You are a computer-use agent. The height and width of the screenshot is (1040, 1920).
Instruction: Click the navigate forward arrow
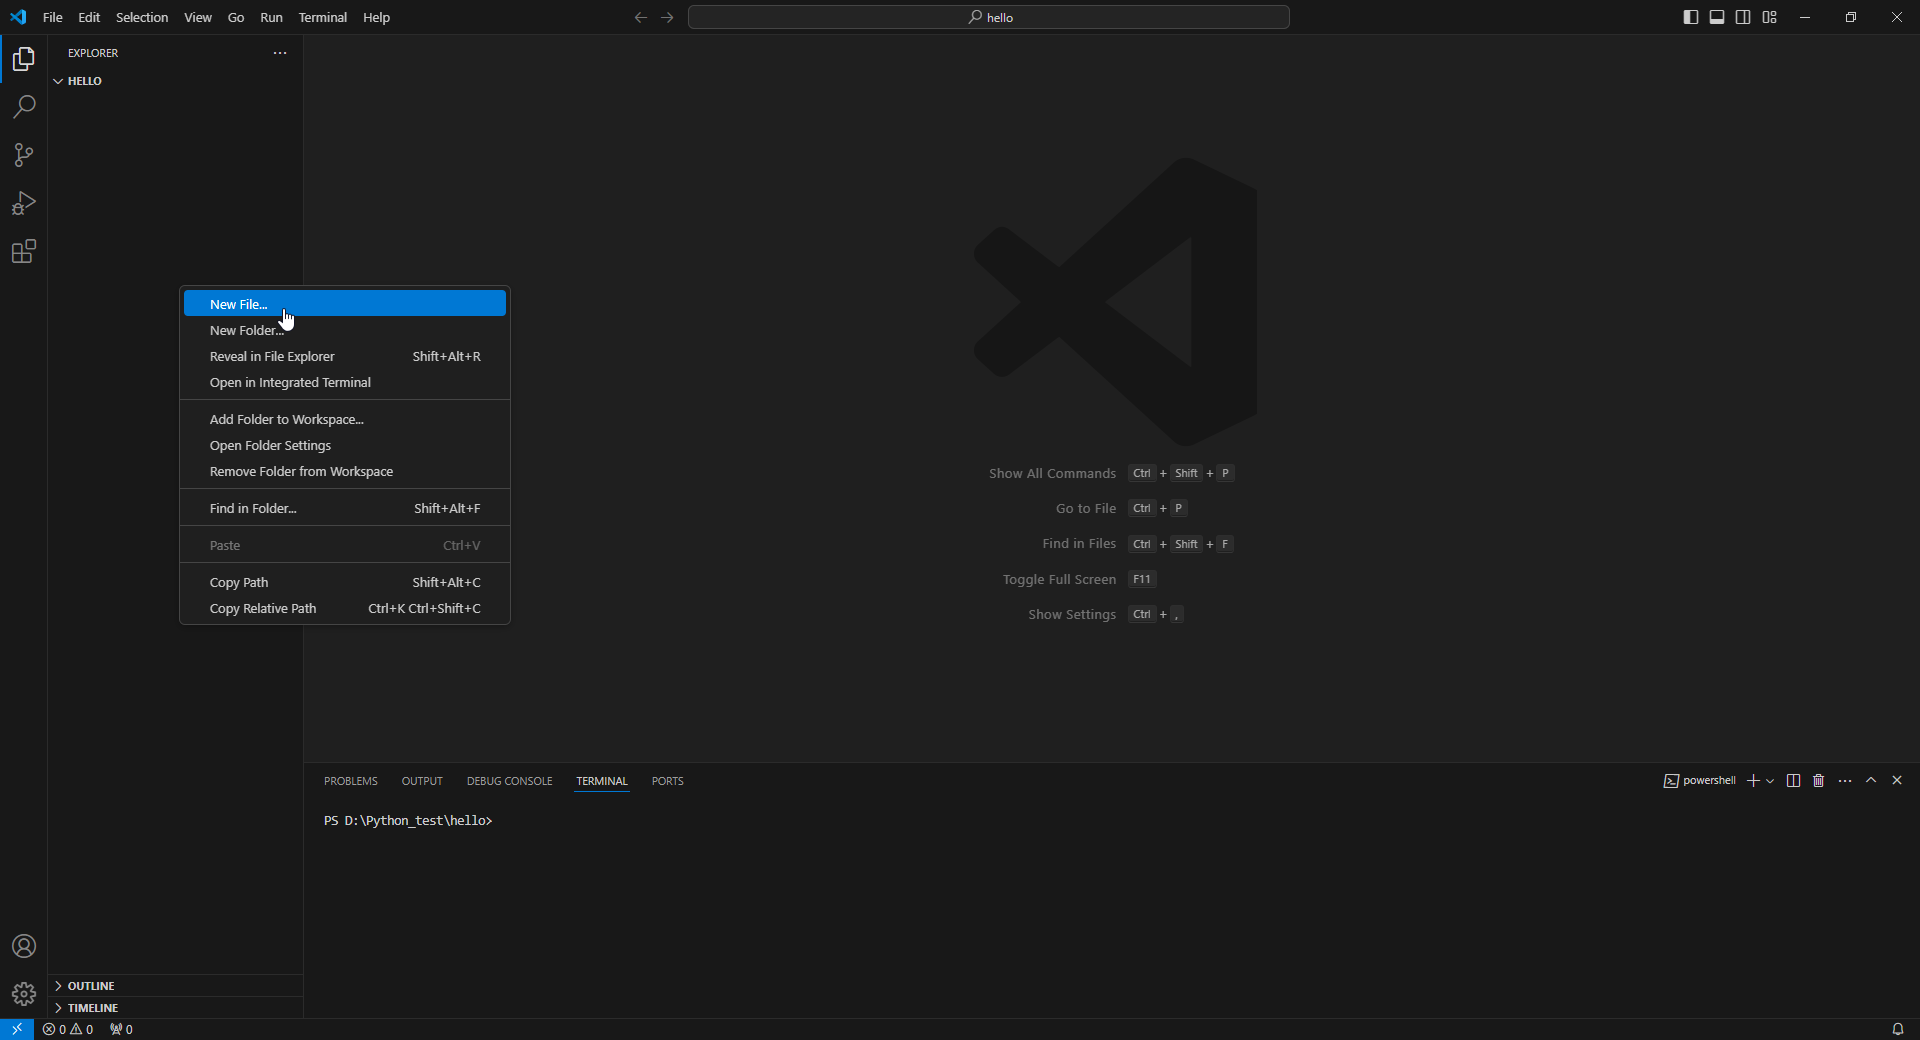(667, 17)
